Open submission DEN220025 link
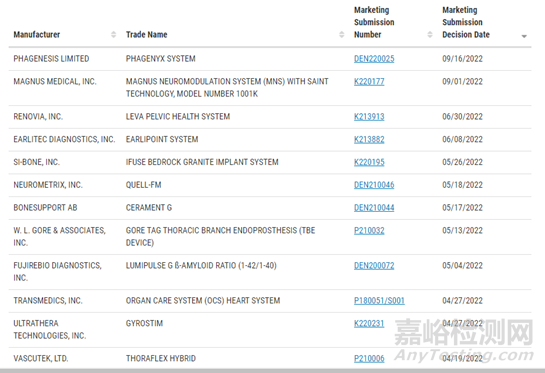 click(374, 59)
